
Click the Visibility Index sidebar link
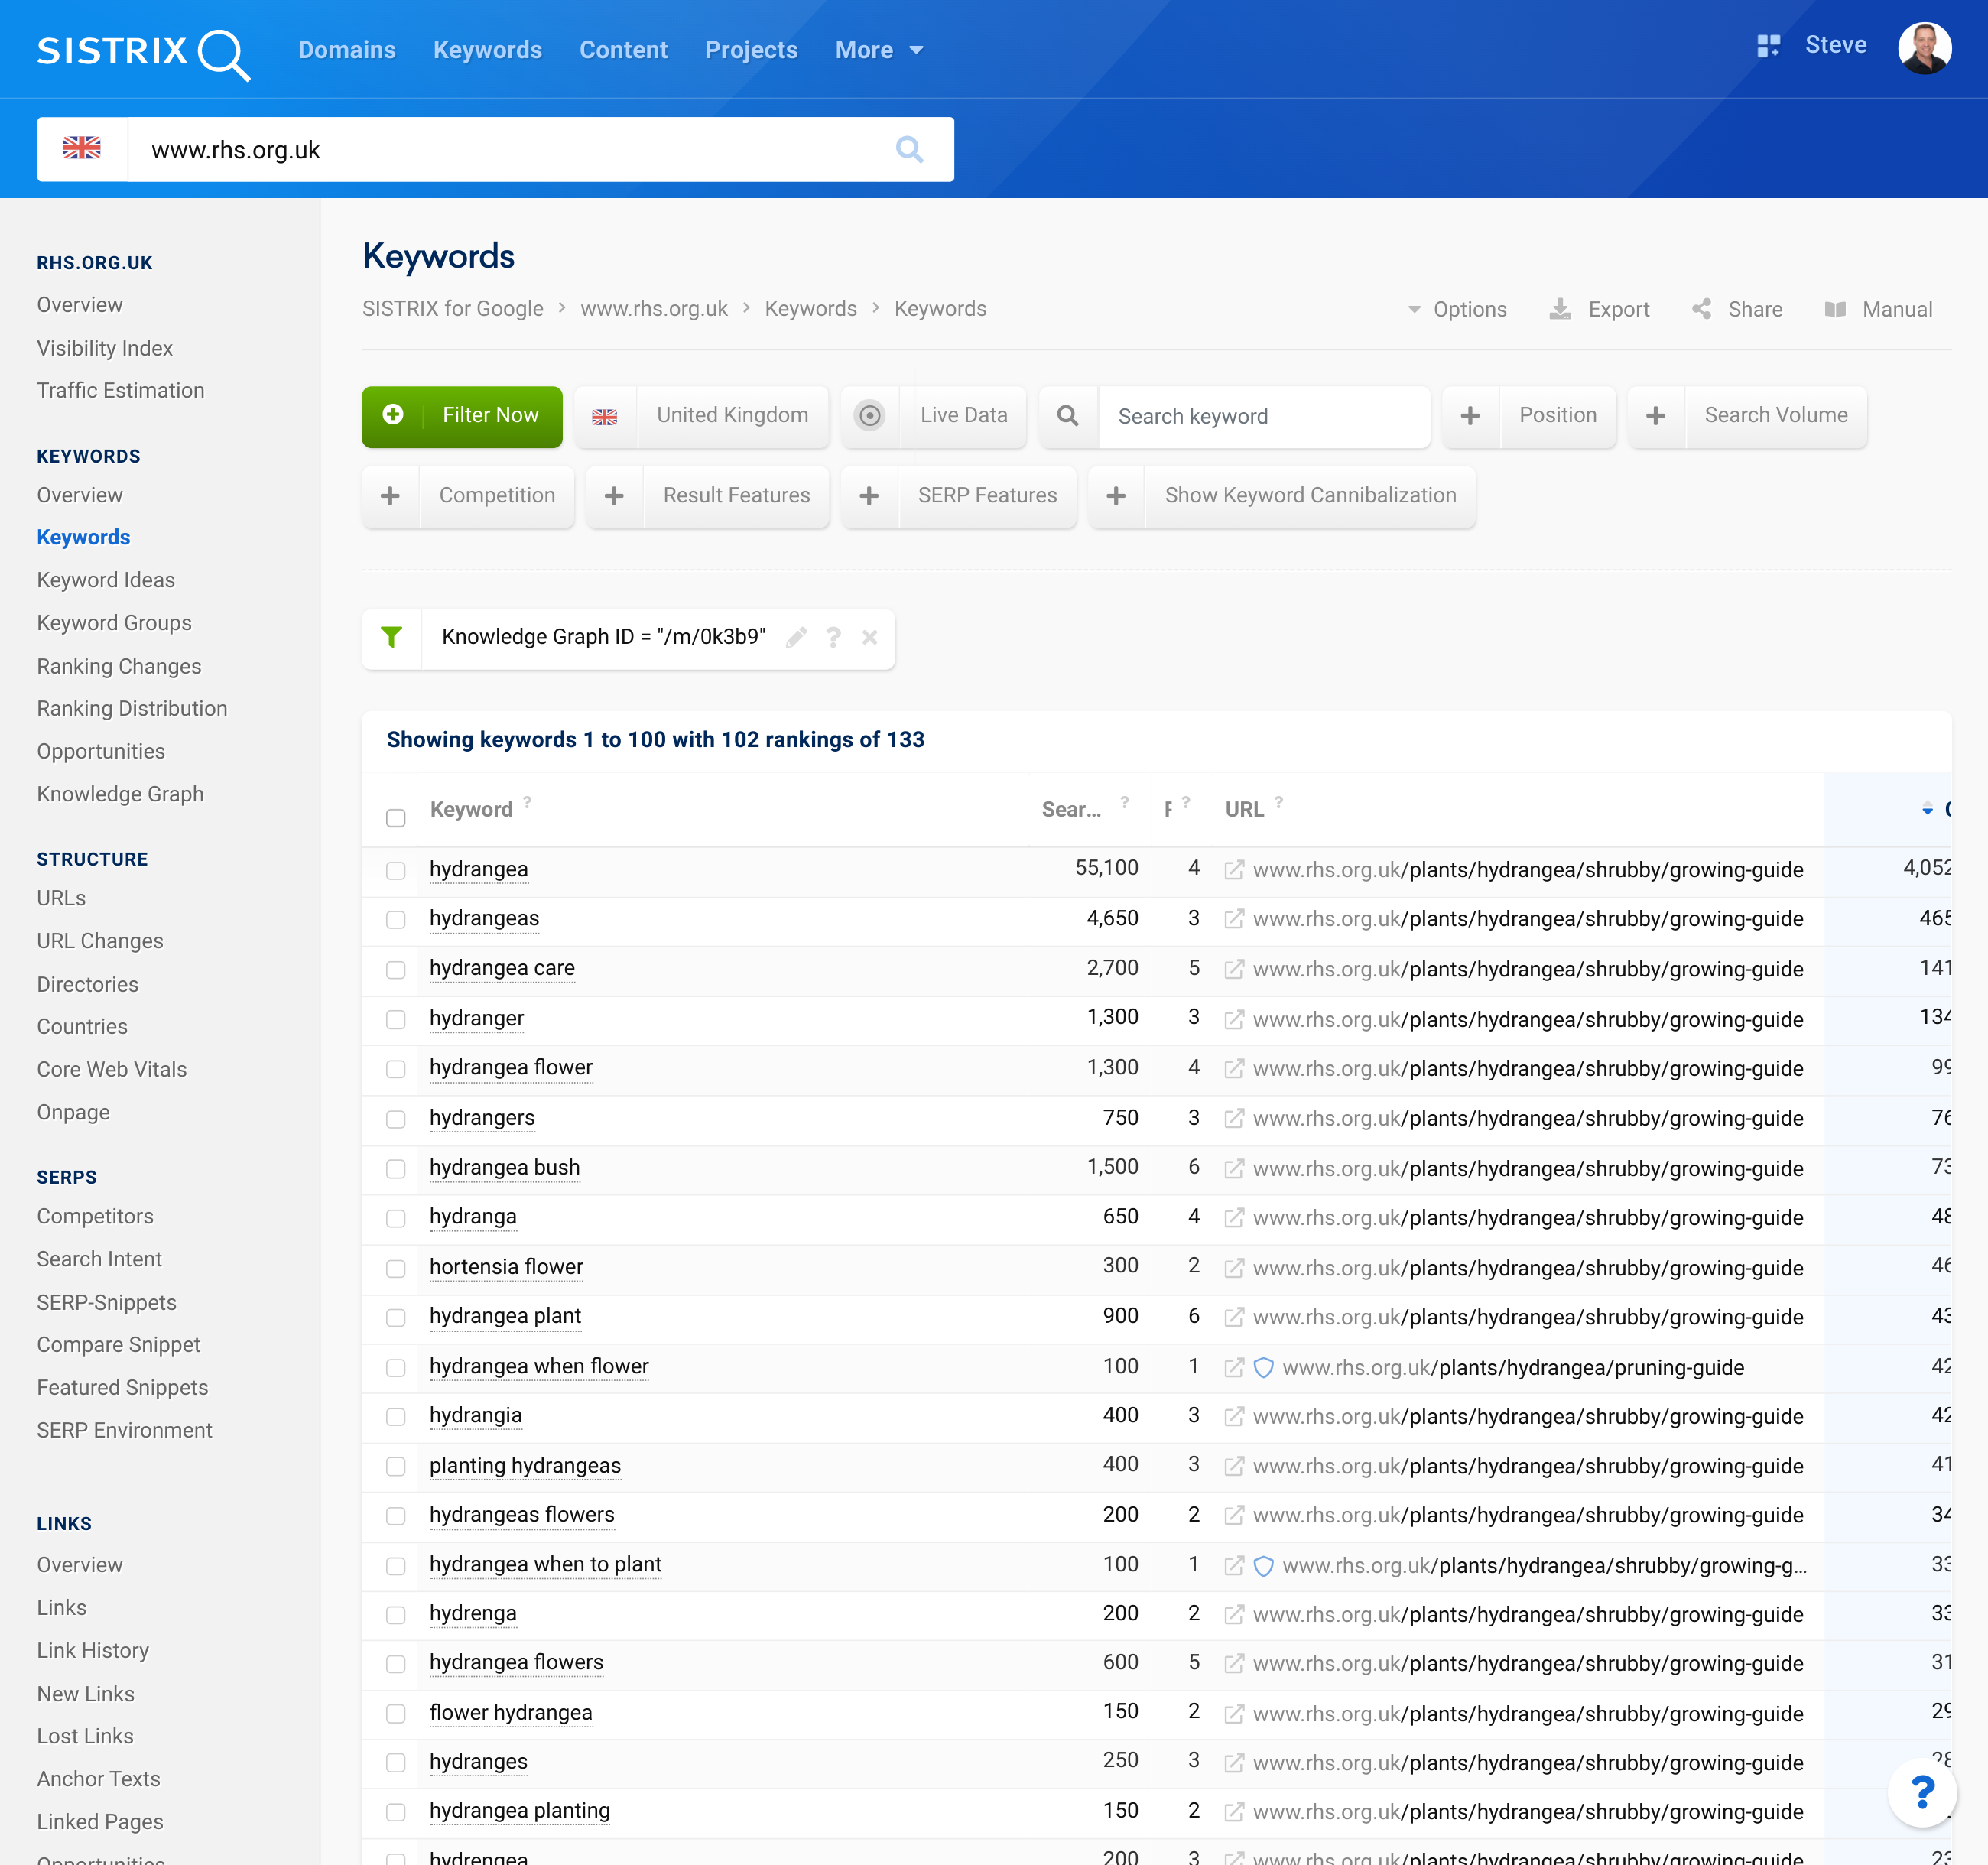pos(103,347)
